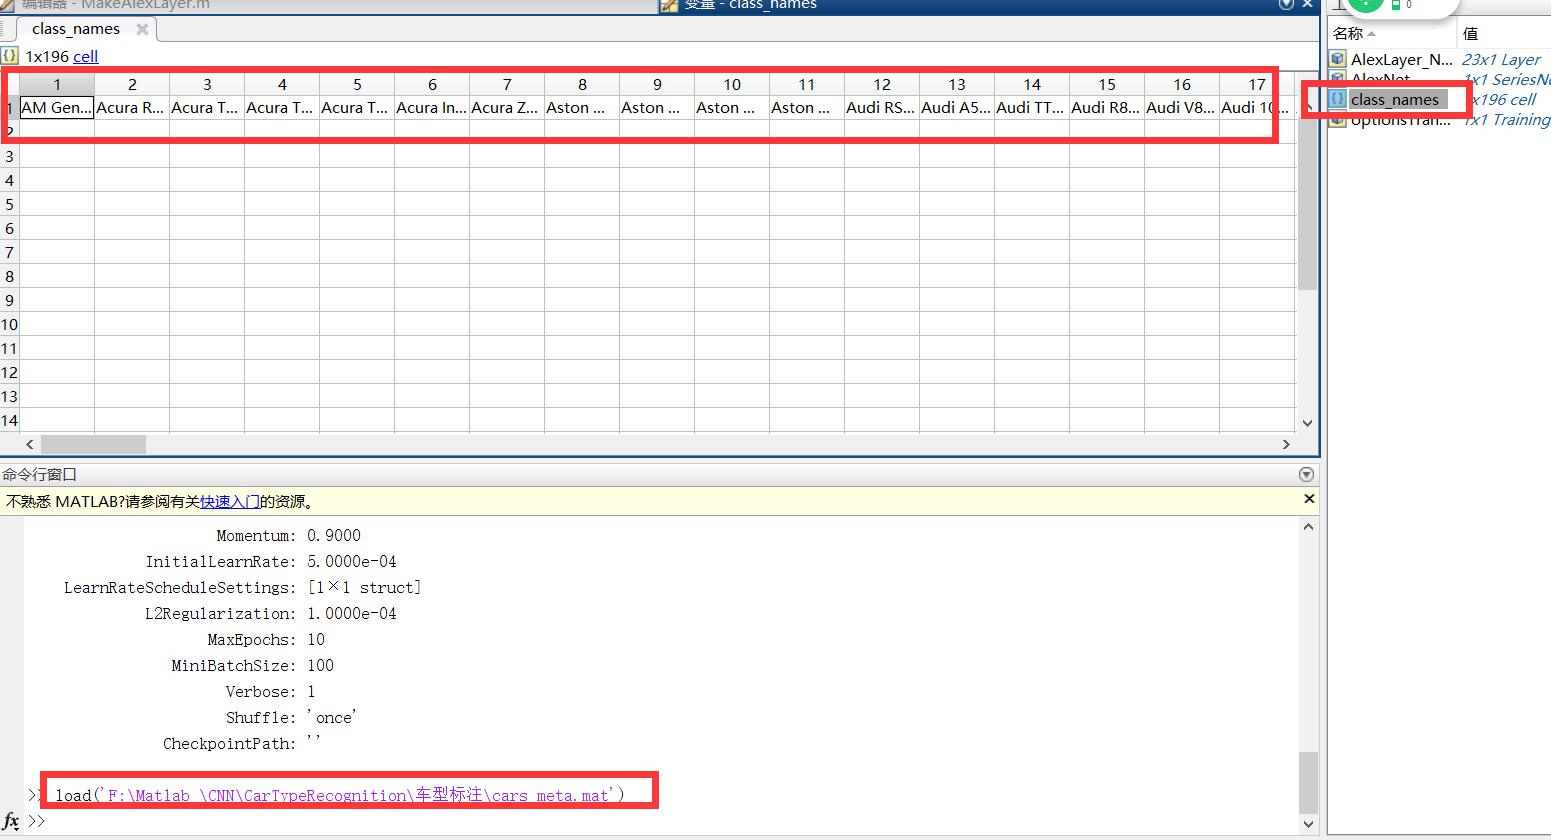1551x840 pixels.
Task: Click the InitialLearnRate 5.0000e-04 value
Action: pyautogui.click(x=352, y=562)
